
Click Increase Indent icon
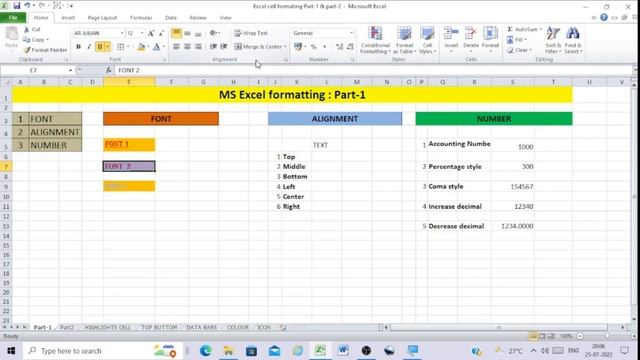click(224, 47)
